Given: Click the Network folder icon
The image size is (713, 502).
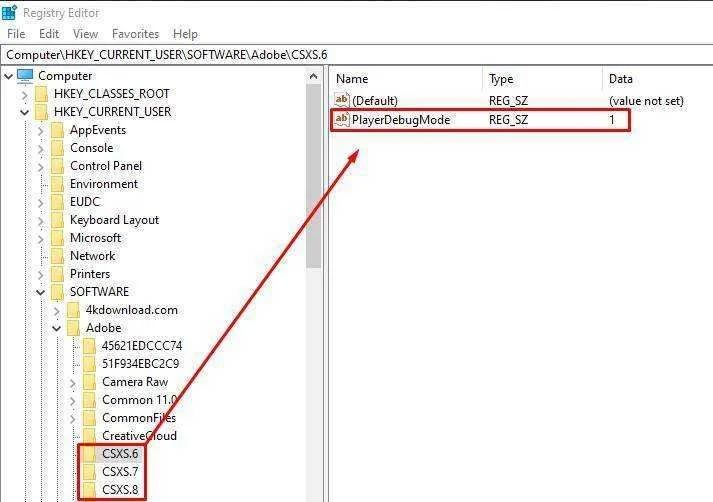Looking at the screenshot, I should (57, 256).
